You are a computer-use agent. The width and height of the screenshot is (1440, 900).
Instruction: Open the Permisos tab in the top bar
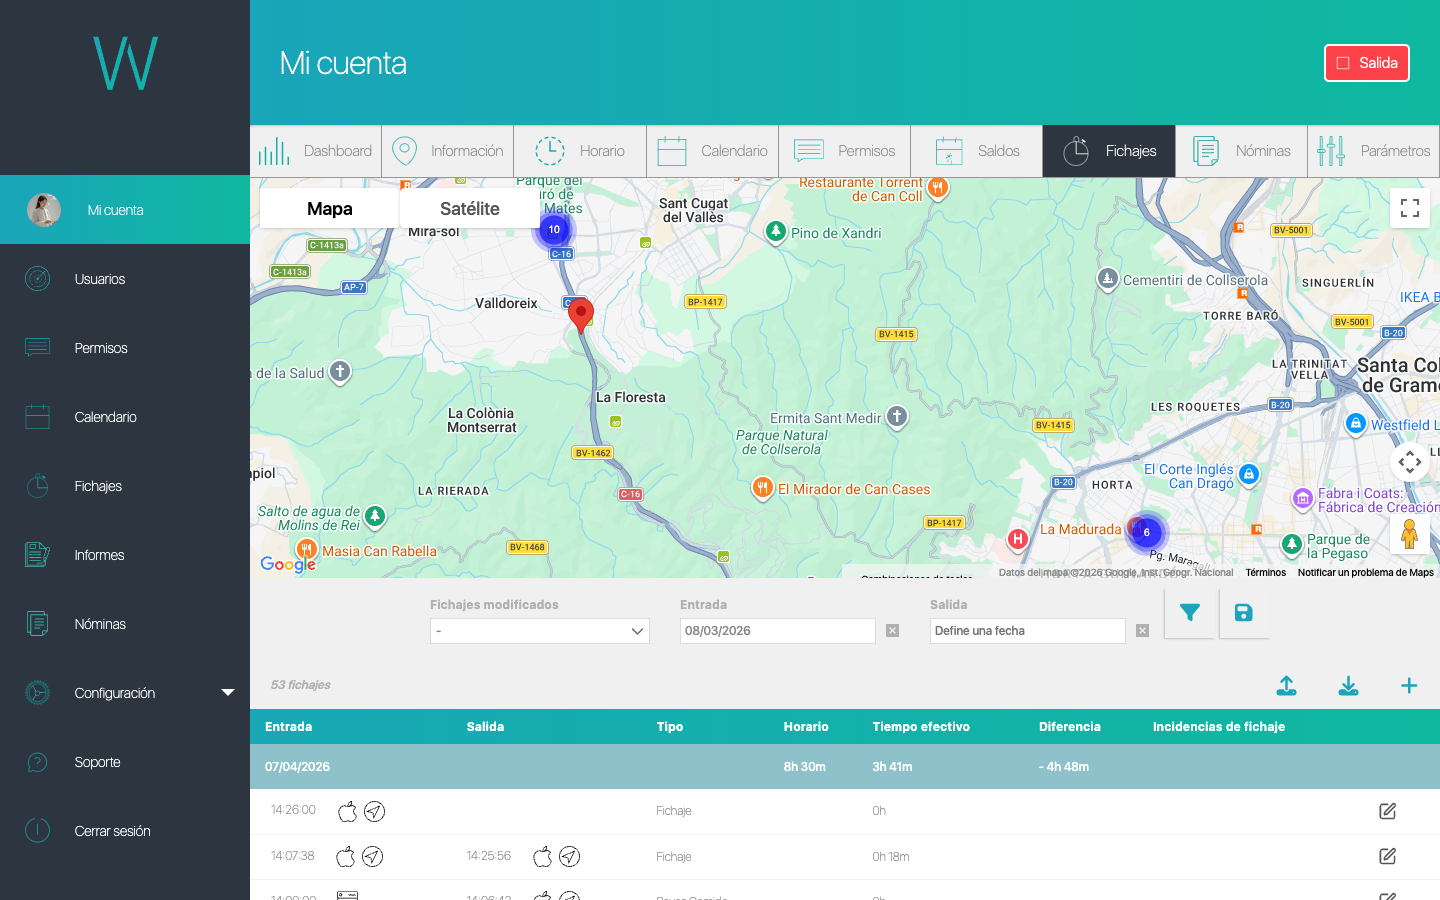click(845, 151)
